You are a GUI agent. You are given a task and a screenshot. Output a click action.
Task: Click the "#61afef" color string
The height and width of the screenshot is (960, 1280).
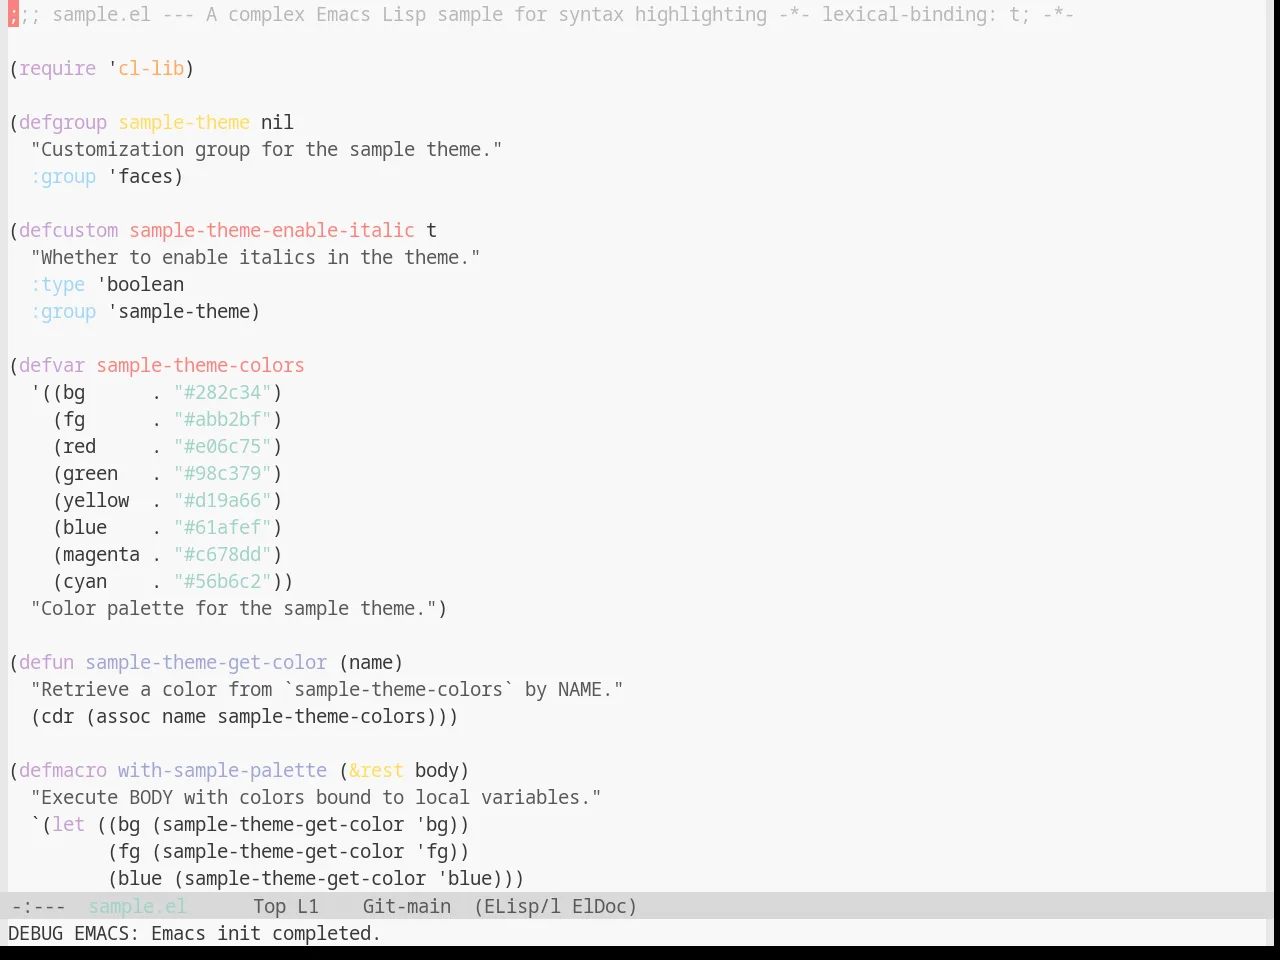click(x=223, y=527)
